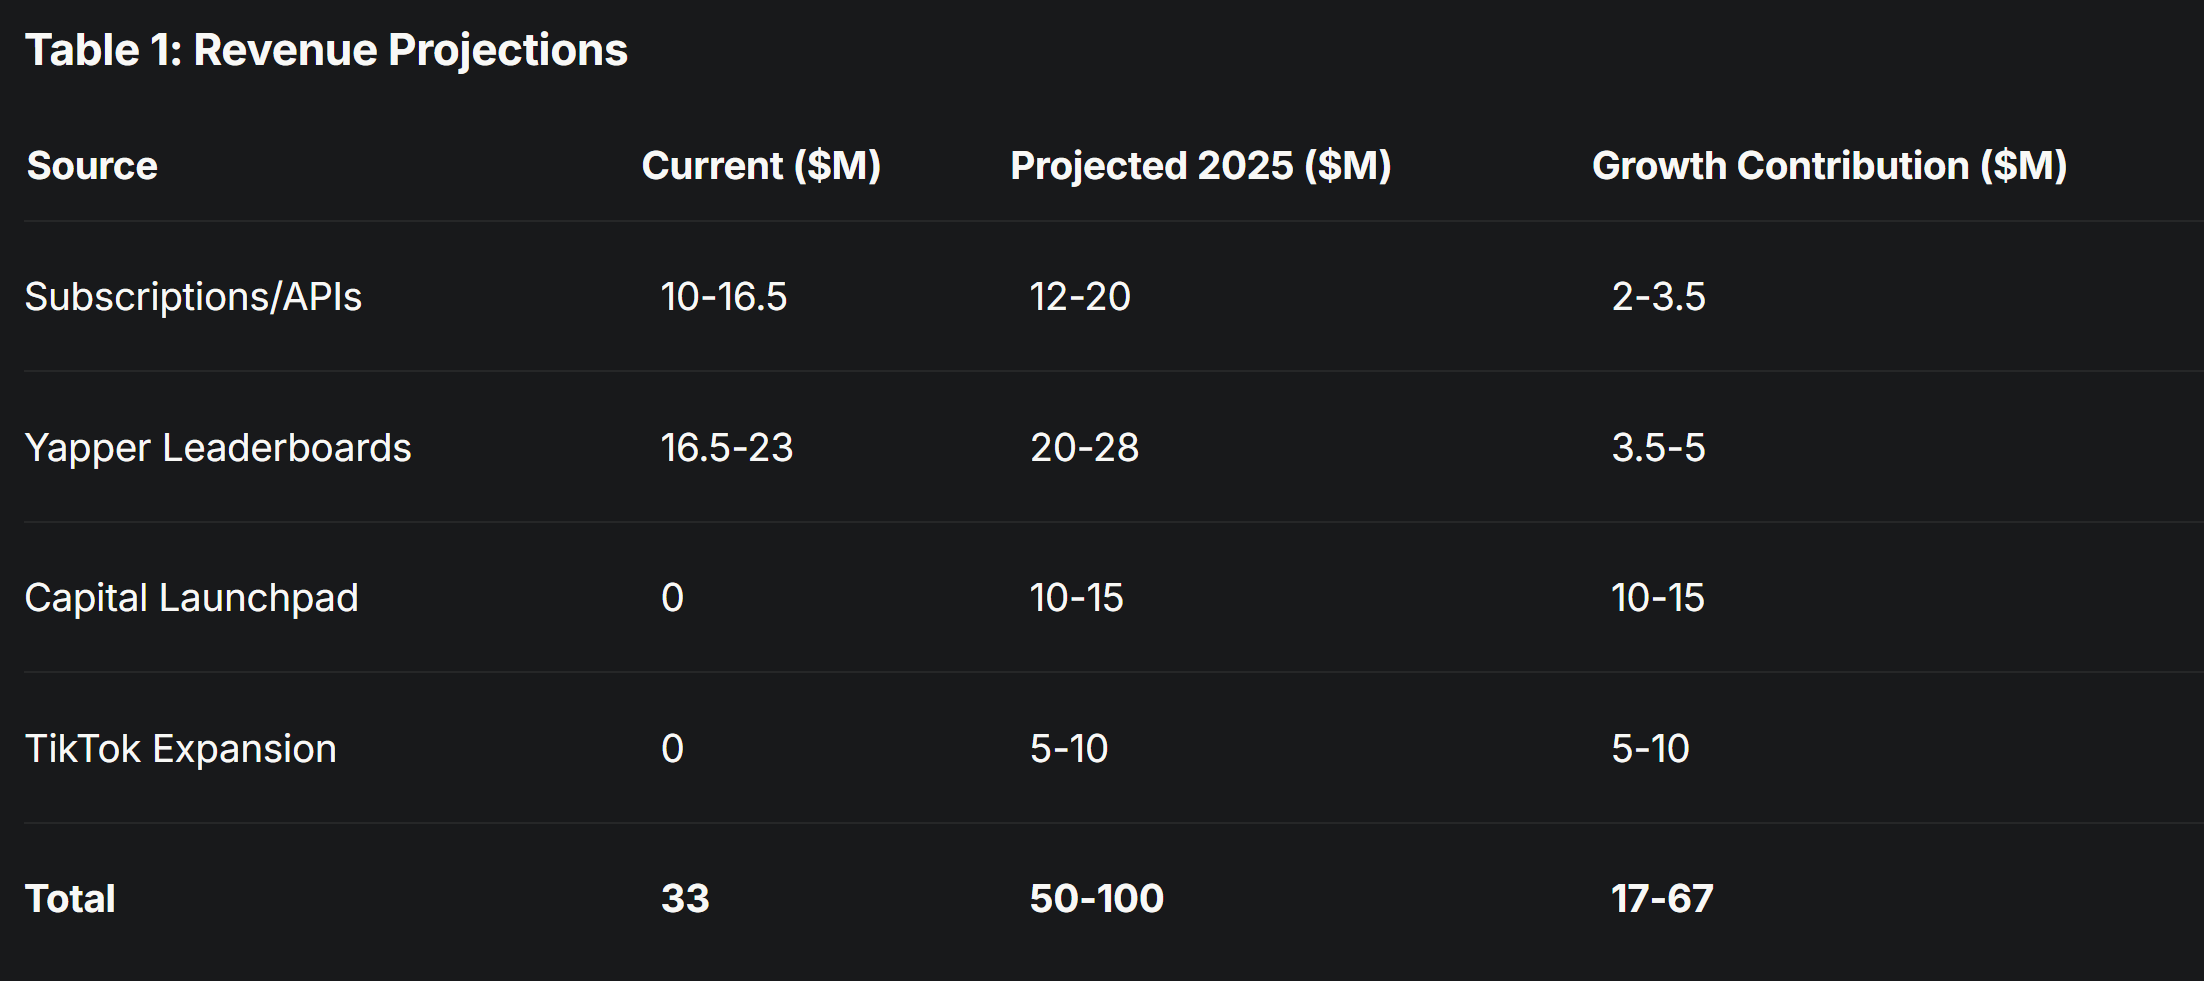The width and height of the screenshot is (2204, 981).
Task: Select the Growth Contribution ($M) header
Action: (x=1829, y=166)
